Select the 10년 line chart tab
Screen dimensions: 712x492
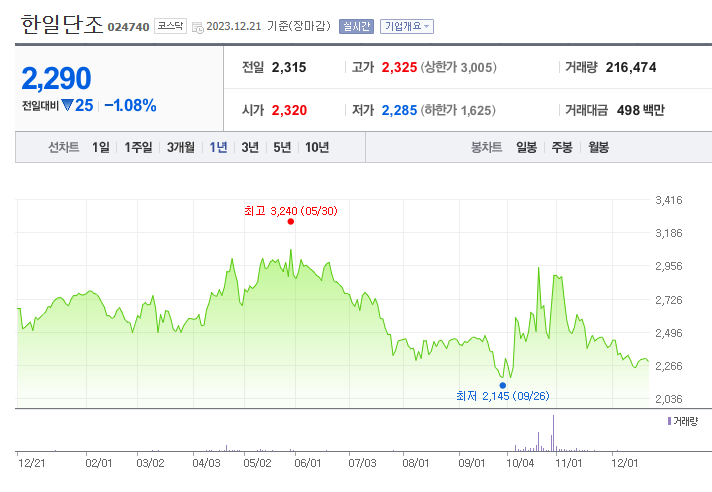[317, 147]
